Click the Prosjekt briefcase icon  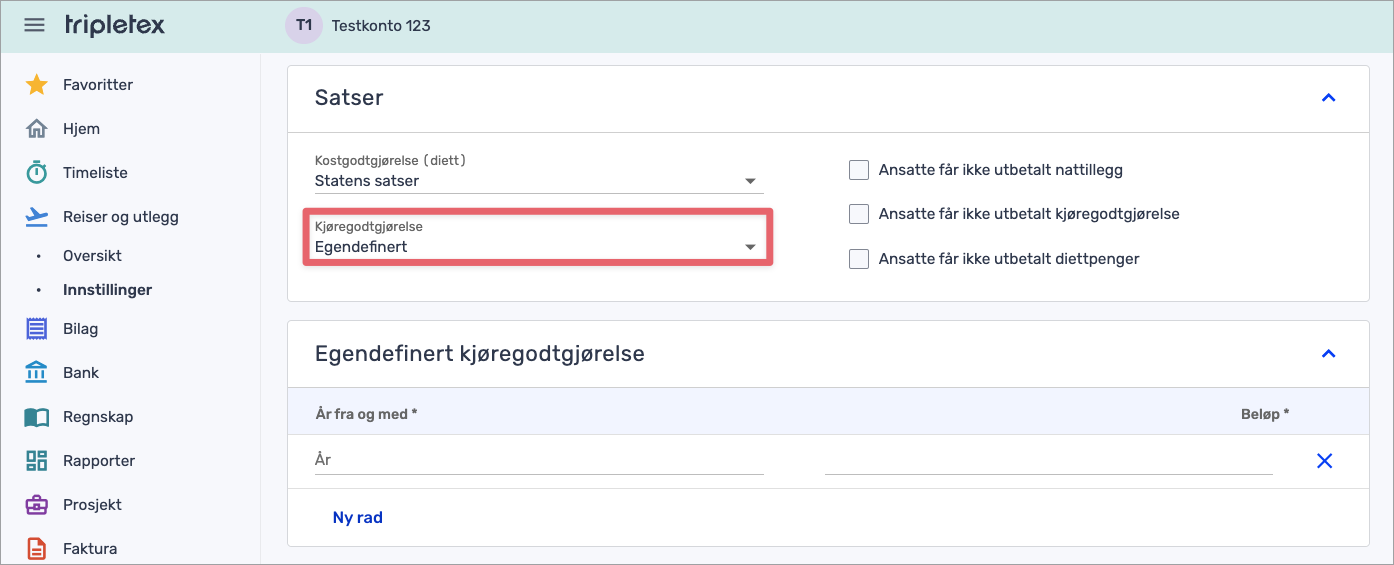37,505
